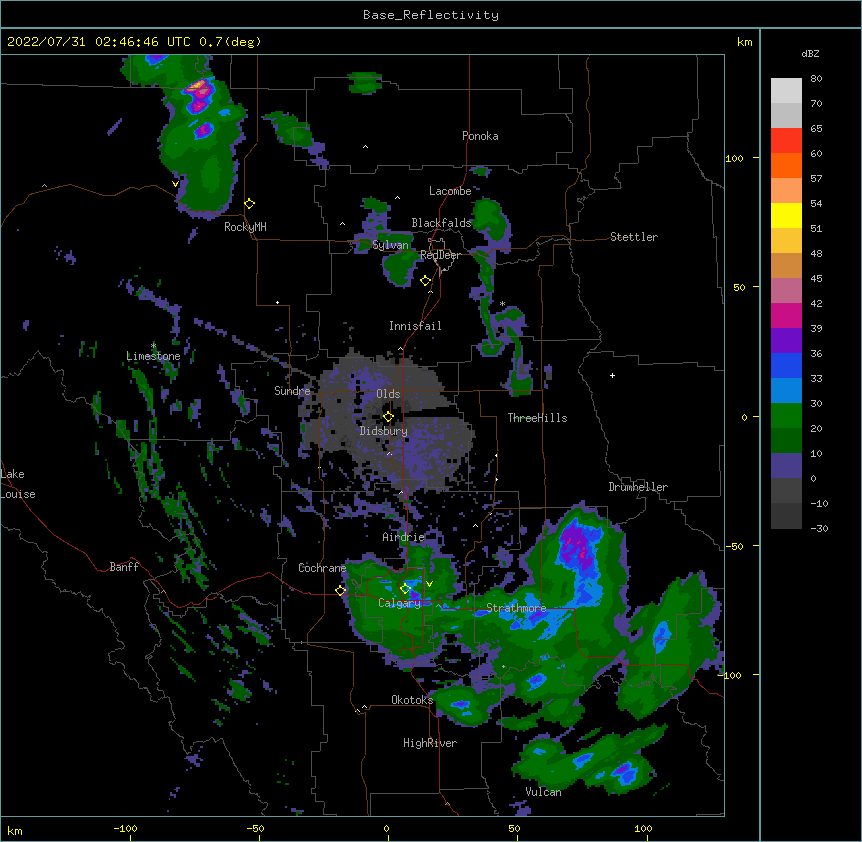
Task: Pick the bright green 20-30 dBZ swatch
Action: click(x=786, y=416)
